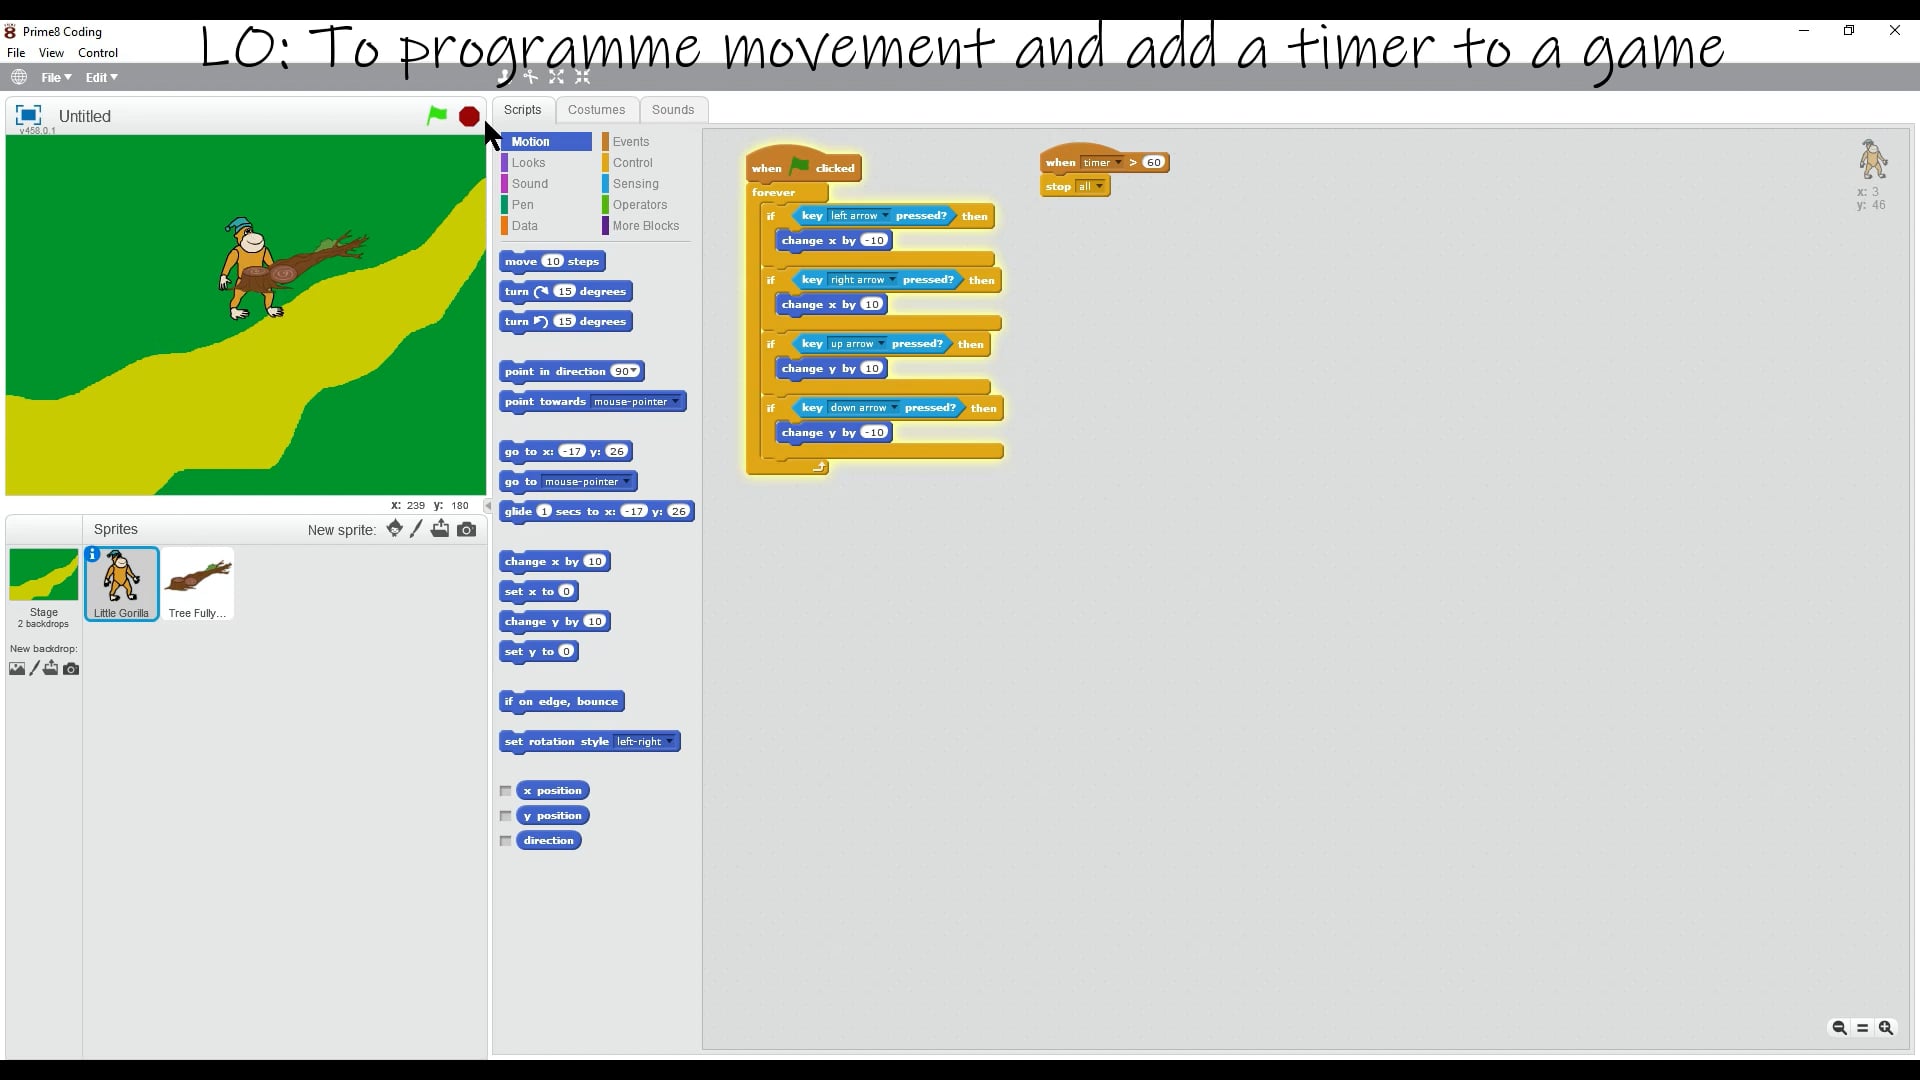Viewport: 1920px width, 1080px height.
Task: Select the Looks block category
Action: click(x=528, y=163)
